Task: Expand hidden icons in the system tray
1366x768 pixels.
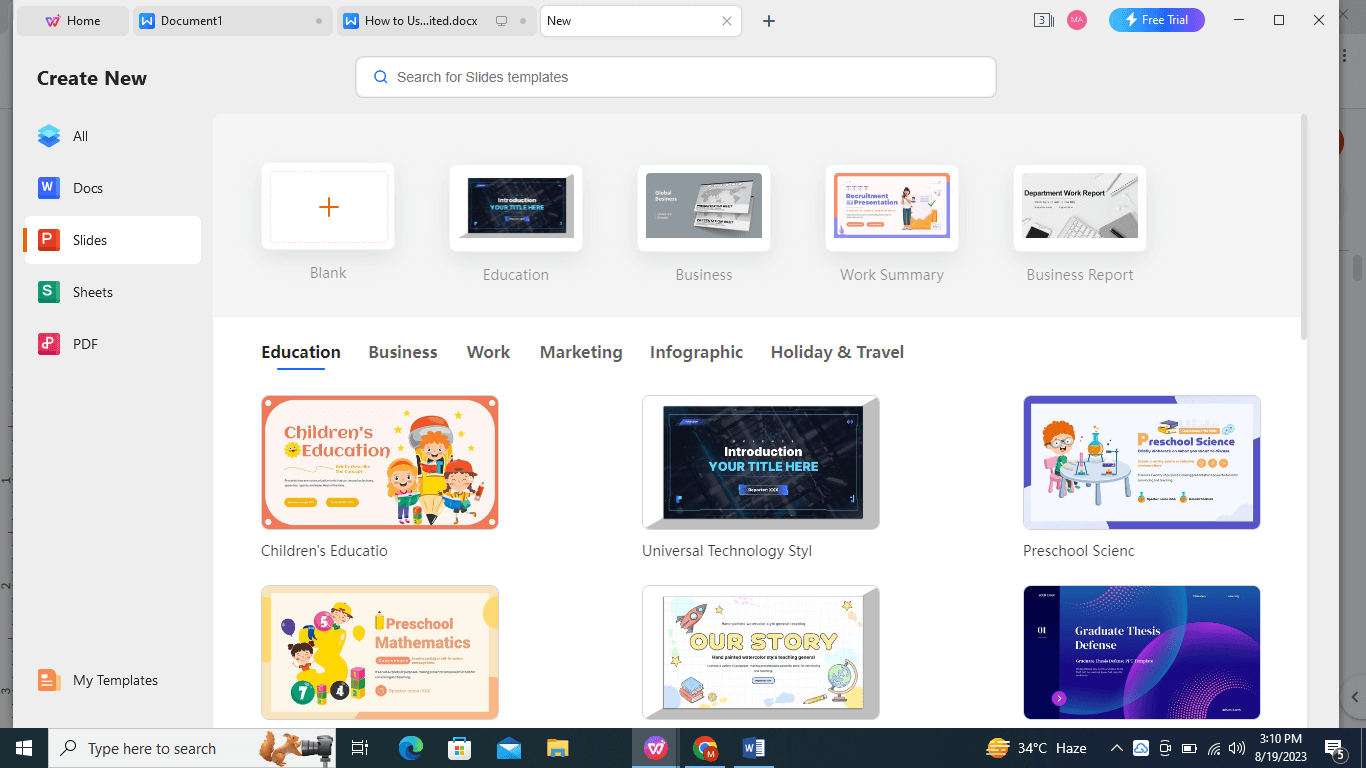Action: 1116,748
